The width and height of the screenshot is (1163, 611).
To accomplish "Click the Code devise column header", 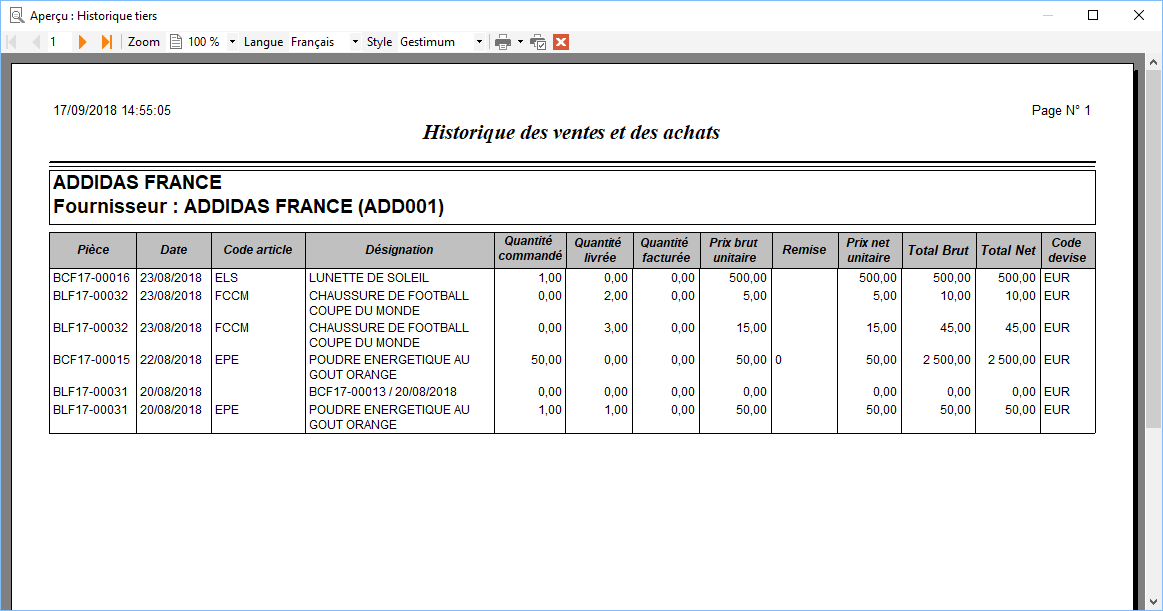I will tap(1067, 250).
